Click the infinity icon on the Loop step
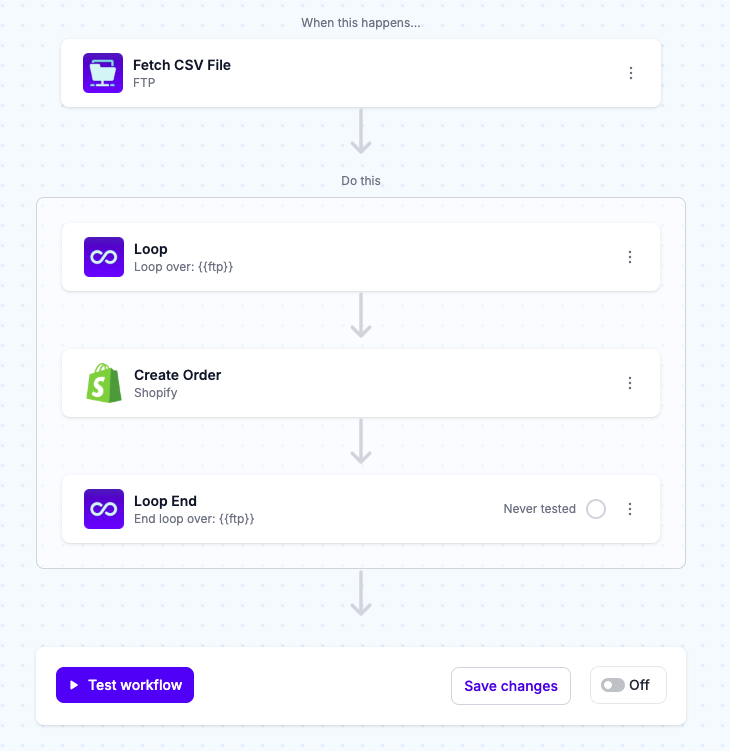The image size is (730, 751). (104, 257)
